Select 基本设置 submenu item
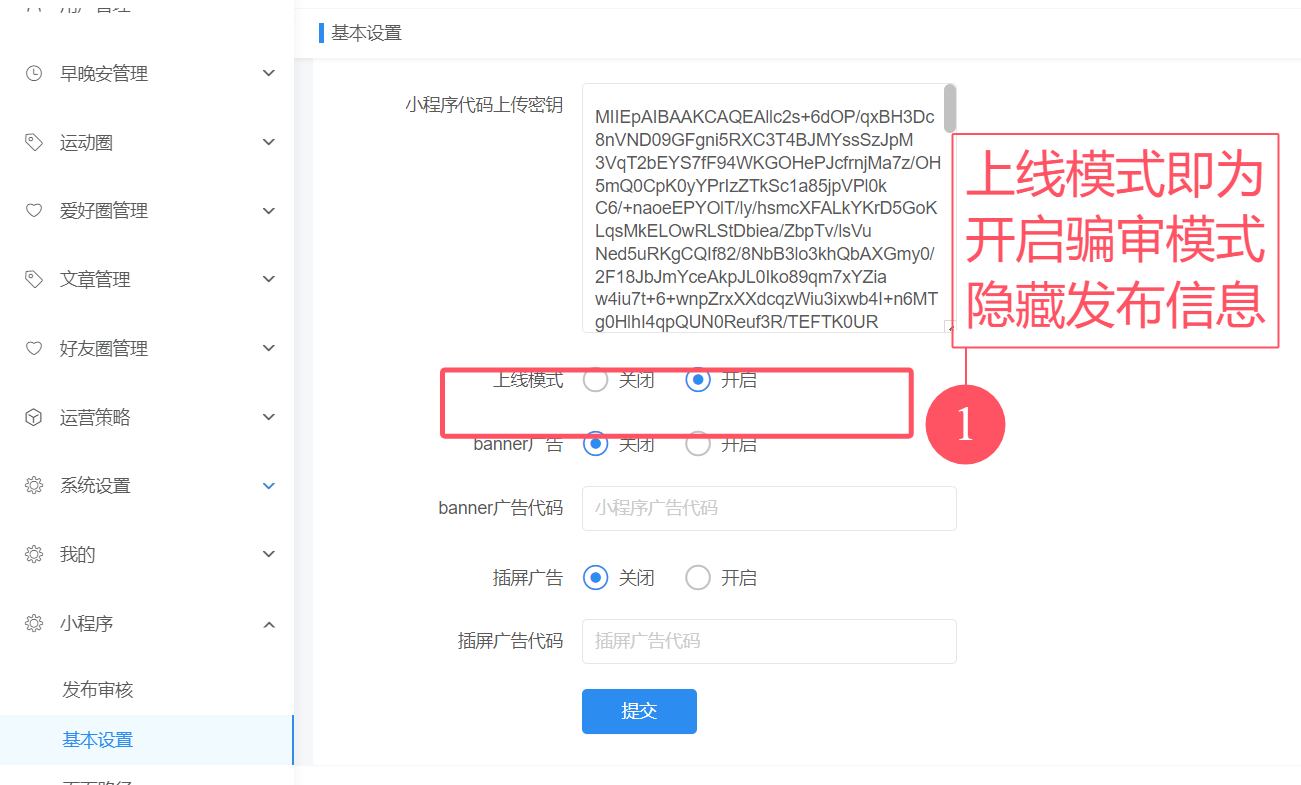This screenshot has width=1301, height=785. pos(147,740)
